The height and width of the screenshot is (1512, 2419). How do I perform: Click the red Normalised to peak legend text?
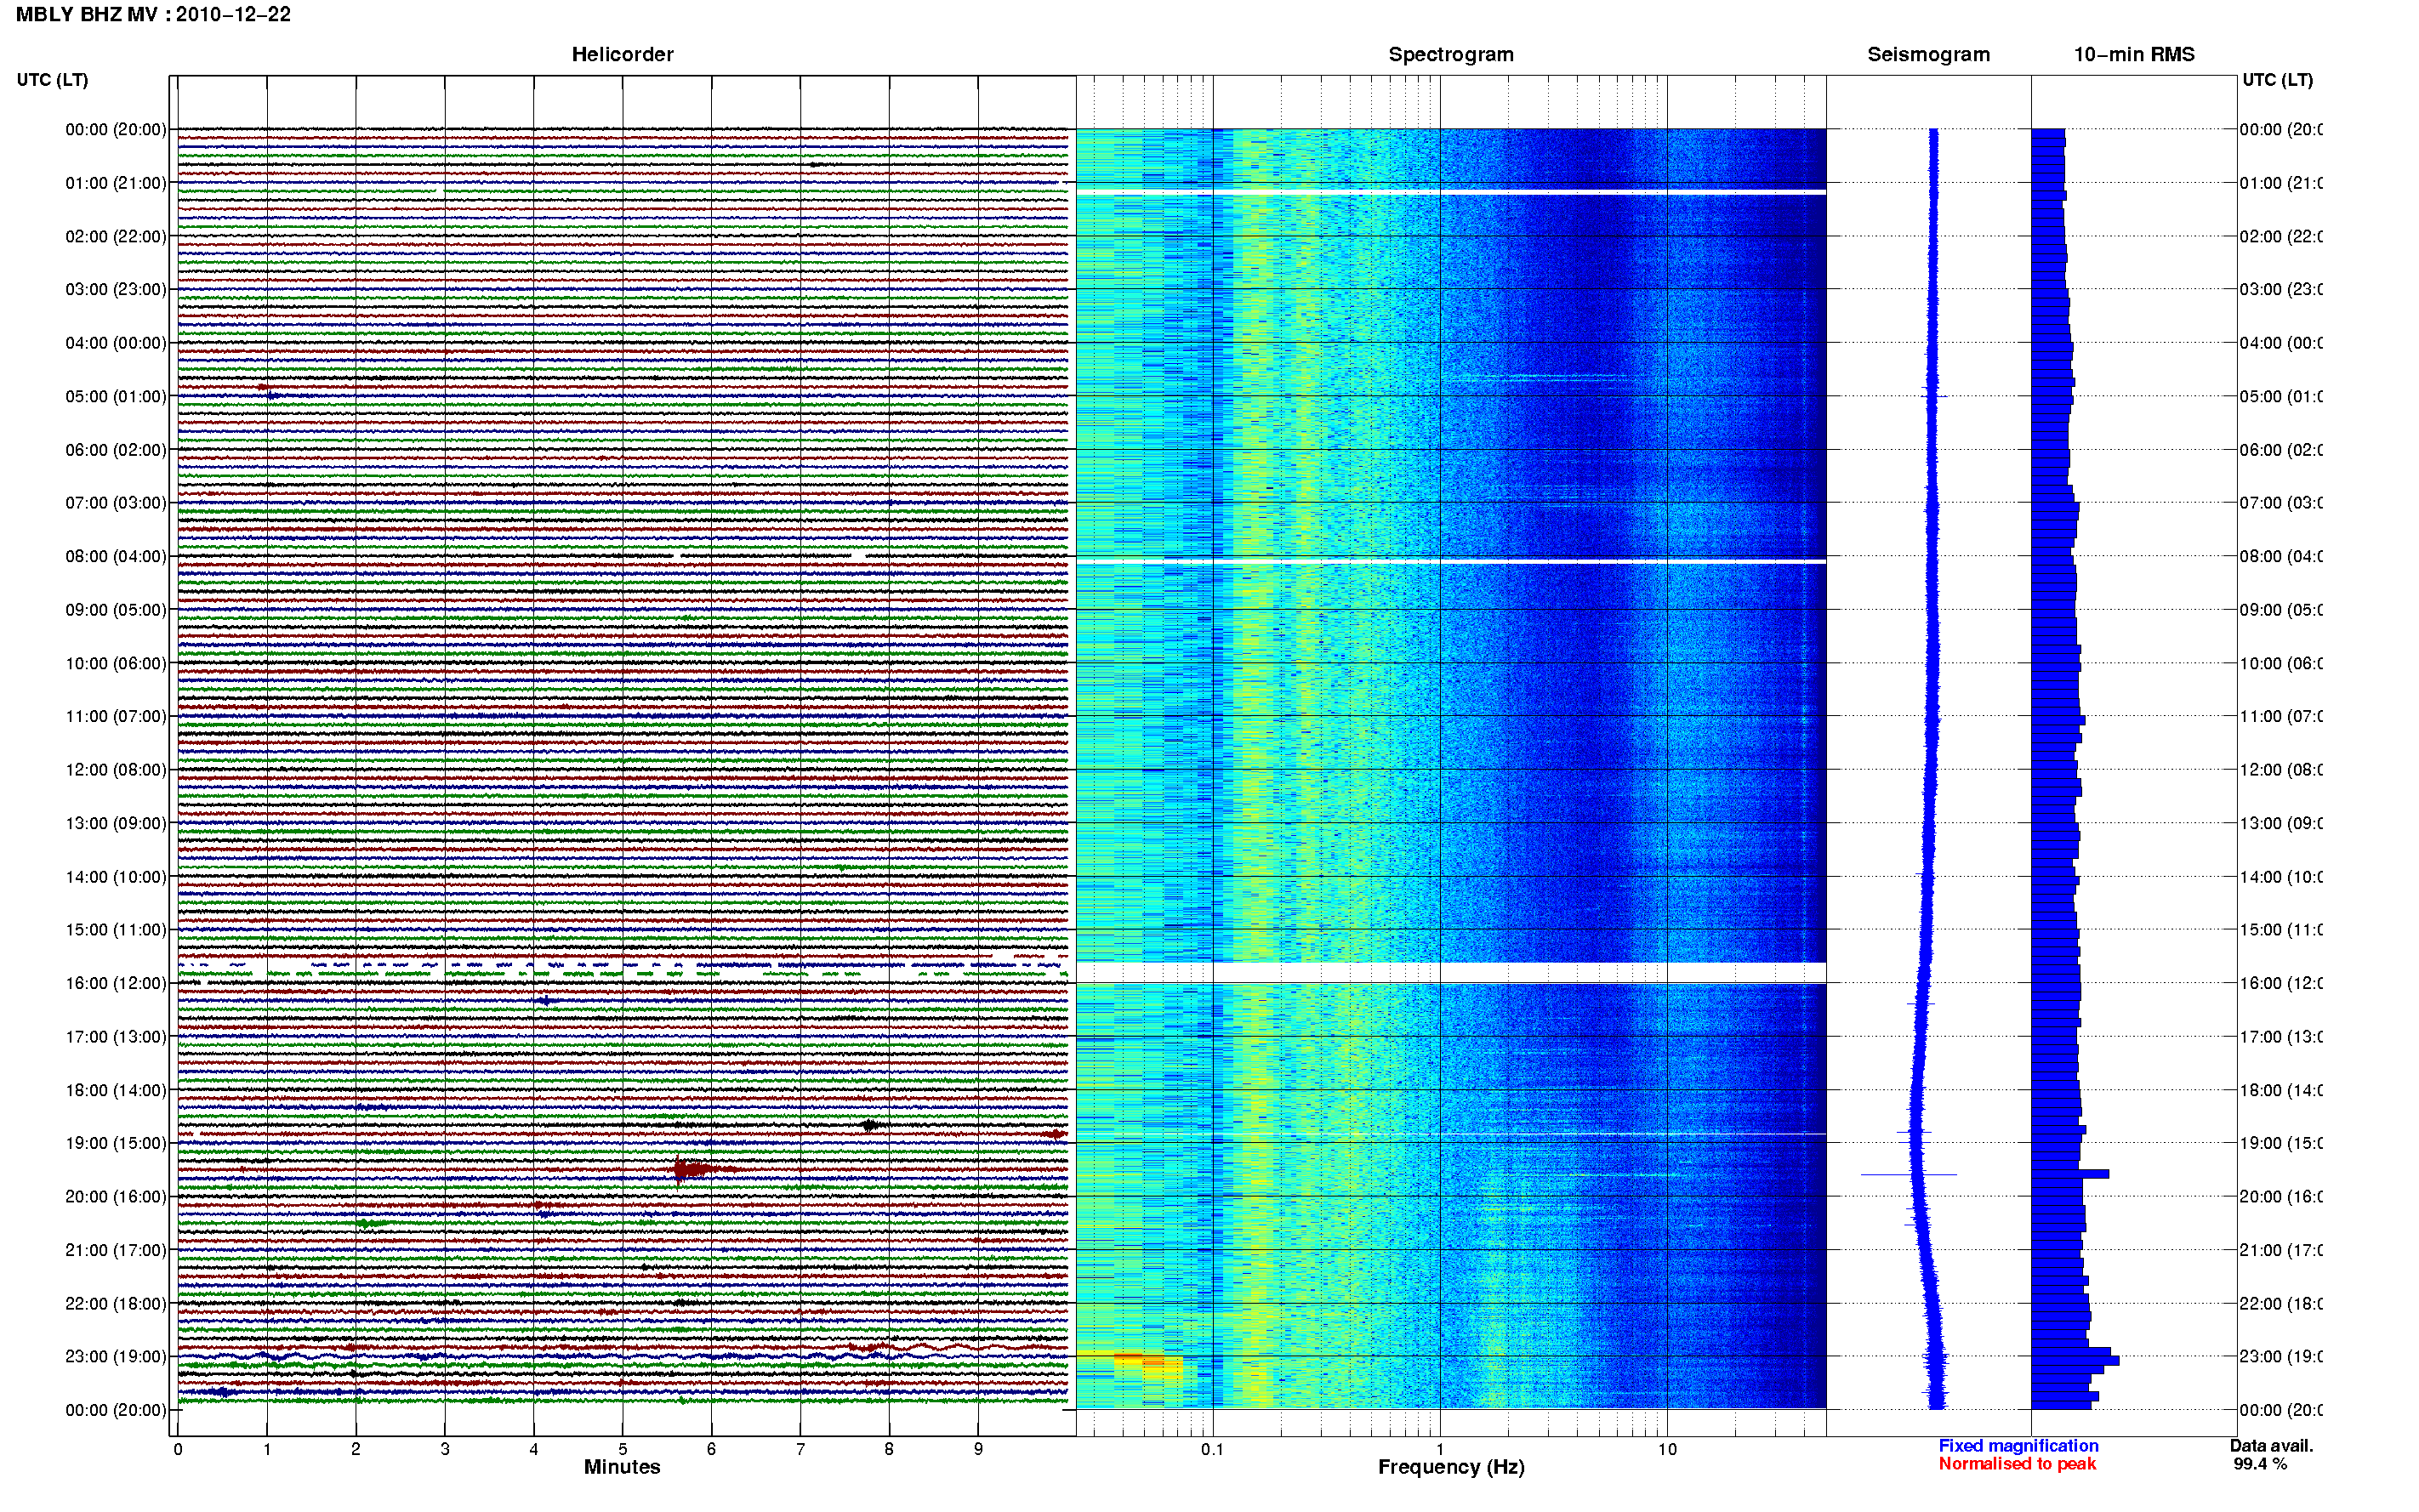point(2017,1464)
